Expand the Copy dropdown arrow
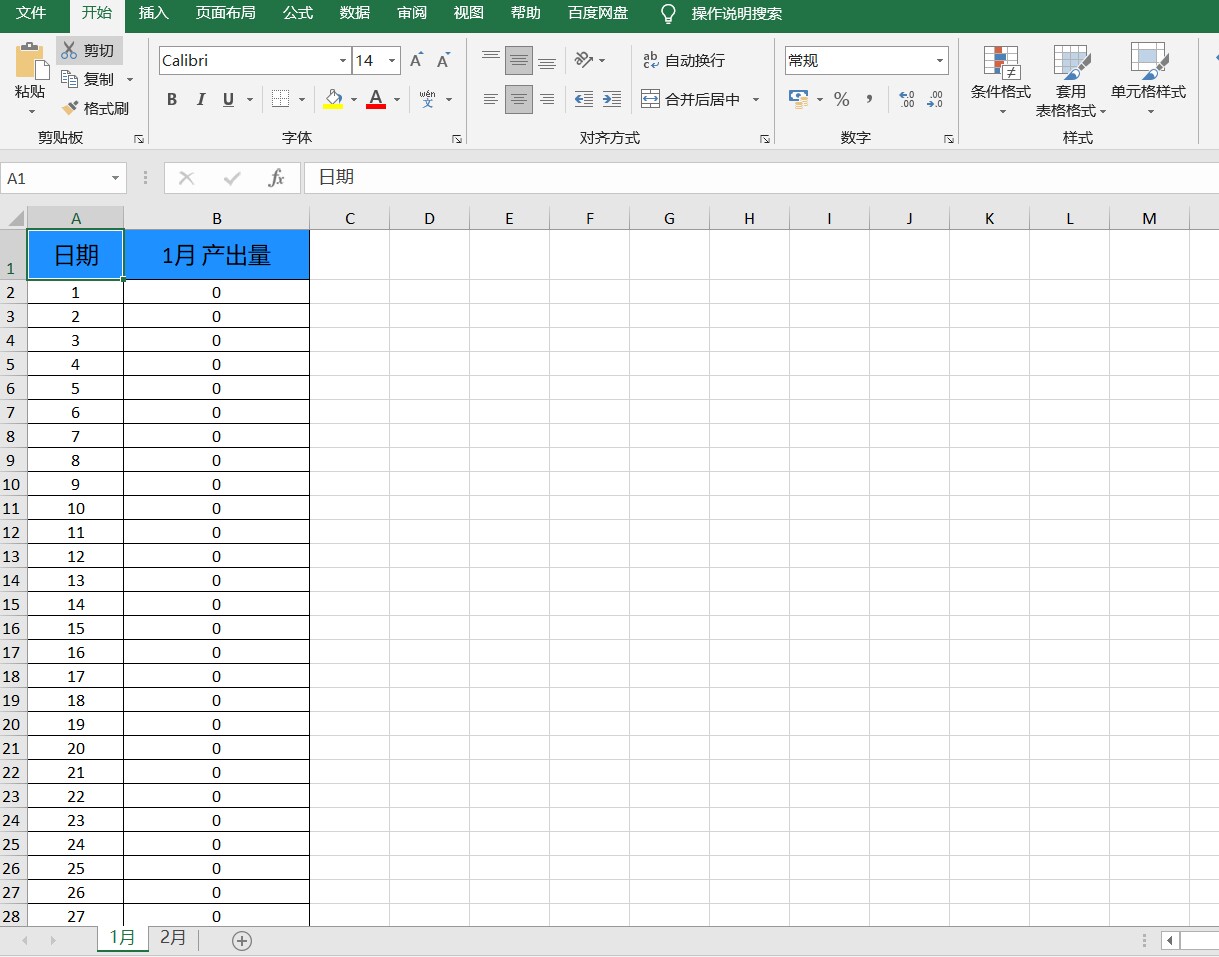Image resolution: width=1219 pixels, height=957 pixels. click(x=130, y=80)
